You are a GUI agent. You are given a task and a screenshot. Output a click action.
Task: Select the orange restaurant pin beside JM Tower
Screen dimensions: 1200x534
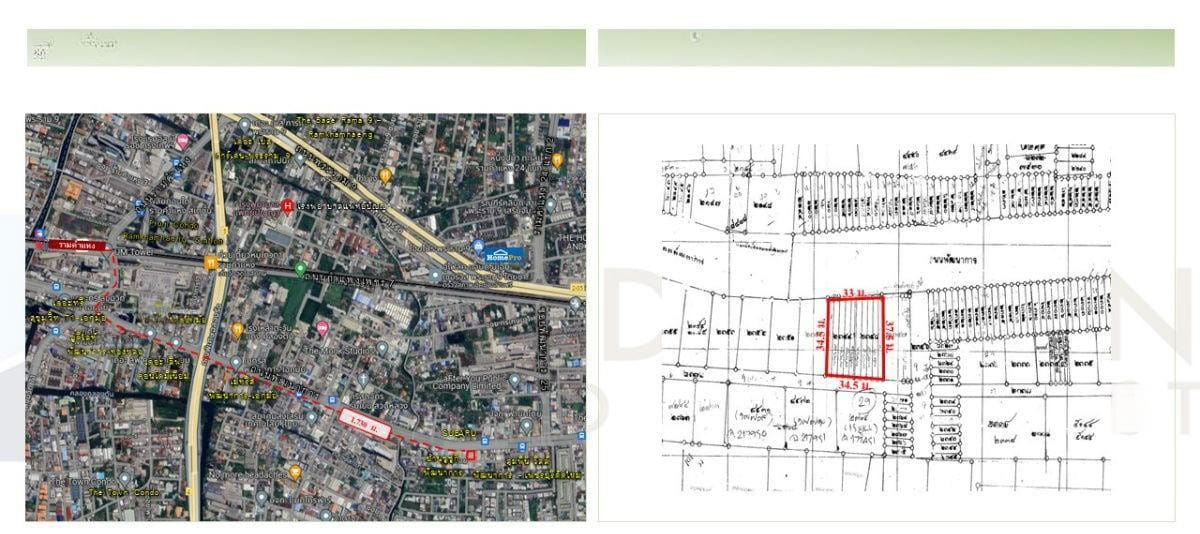coord(211,262)
